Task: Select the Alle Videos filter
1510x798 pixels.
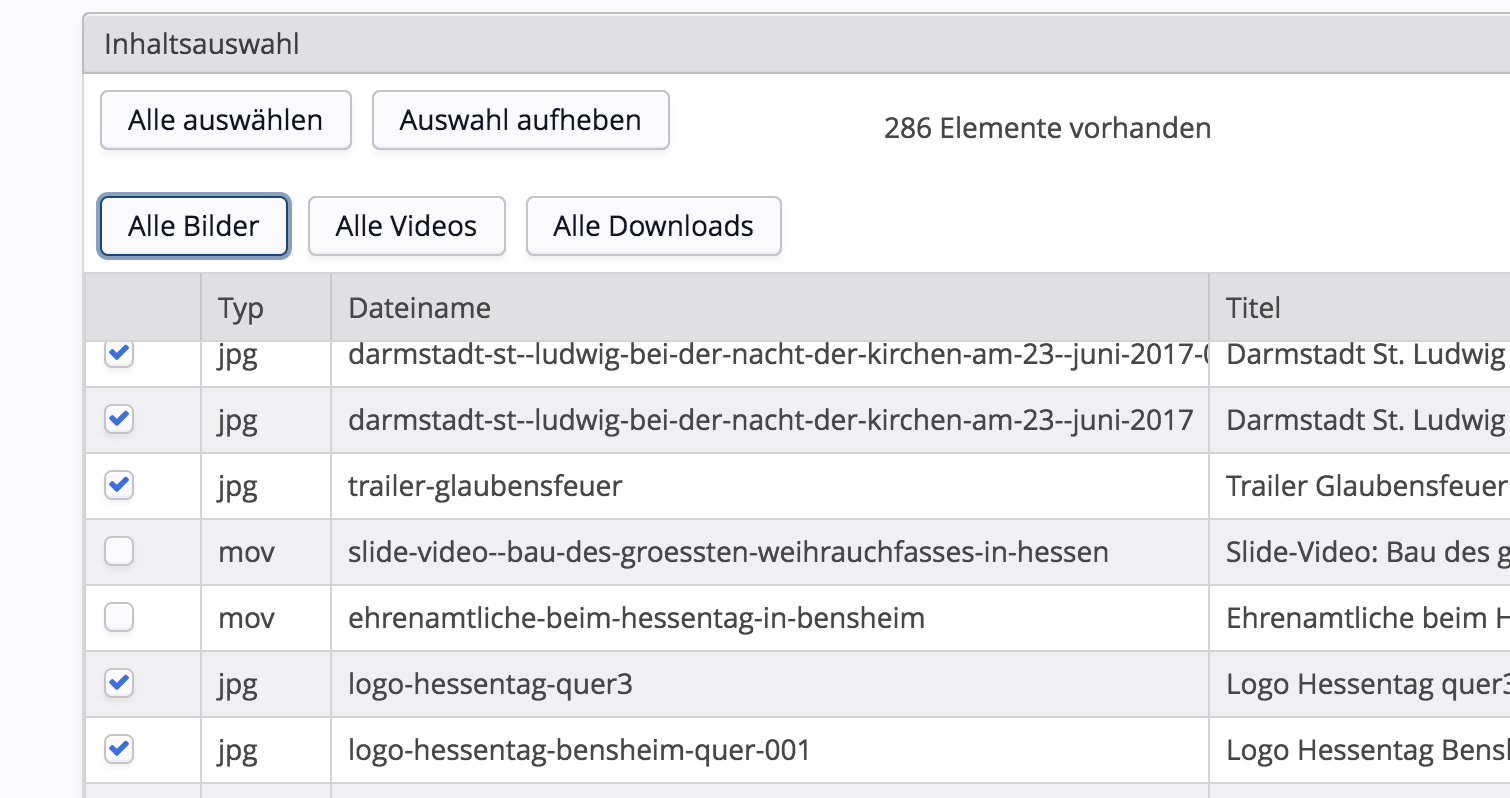Action: [406, 226]
